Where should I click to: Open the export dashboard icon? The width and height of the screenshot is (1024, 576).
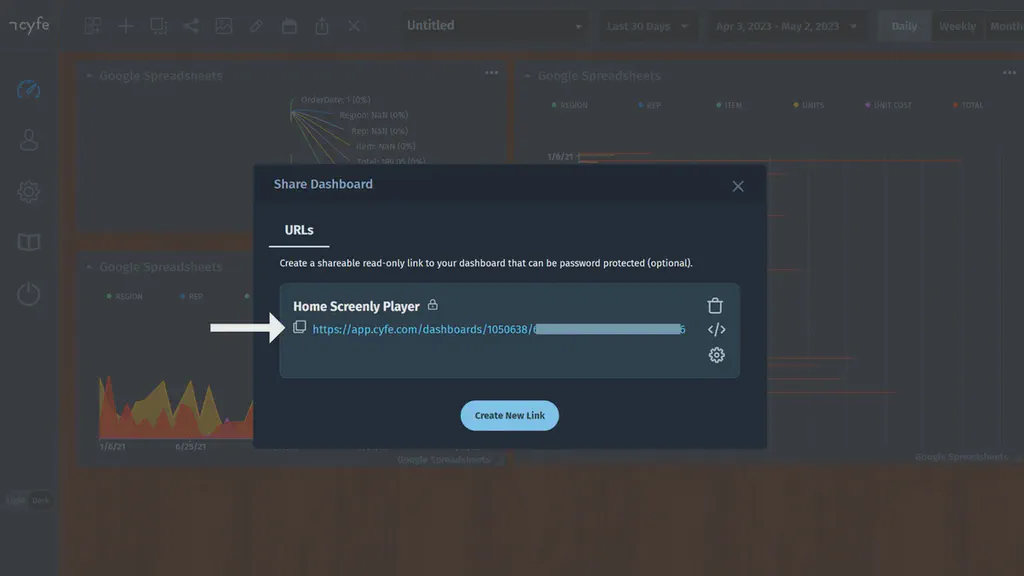click(322, 25)
